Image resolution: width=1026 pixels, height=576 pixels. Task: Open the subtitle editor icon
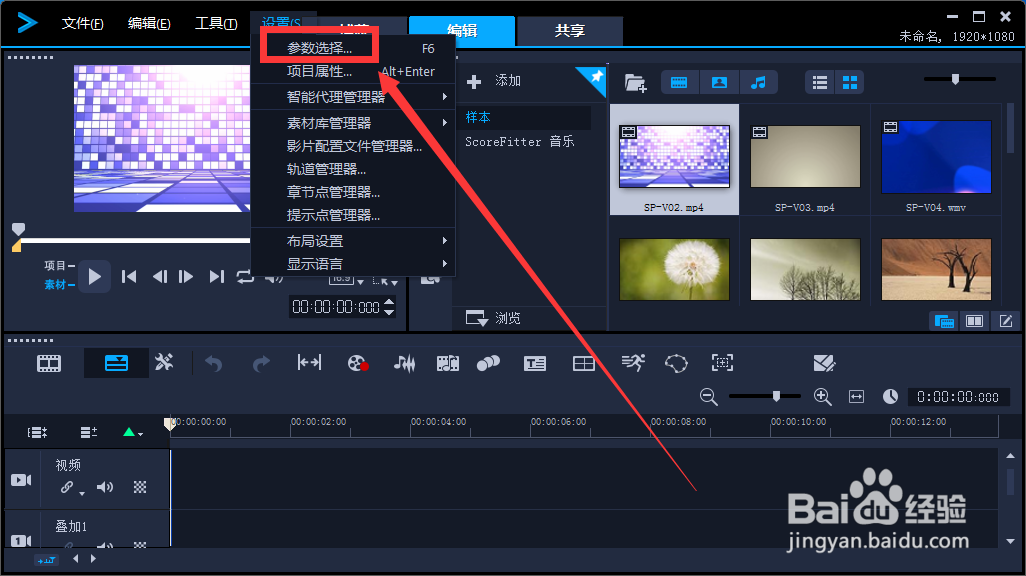pos(535,363)
